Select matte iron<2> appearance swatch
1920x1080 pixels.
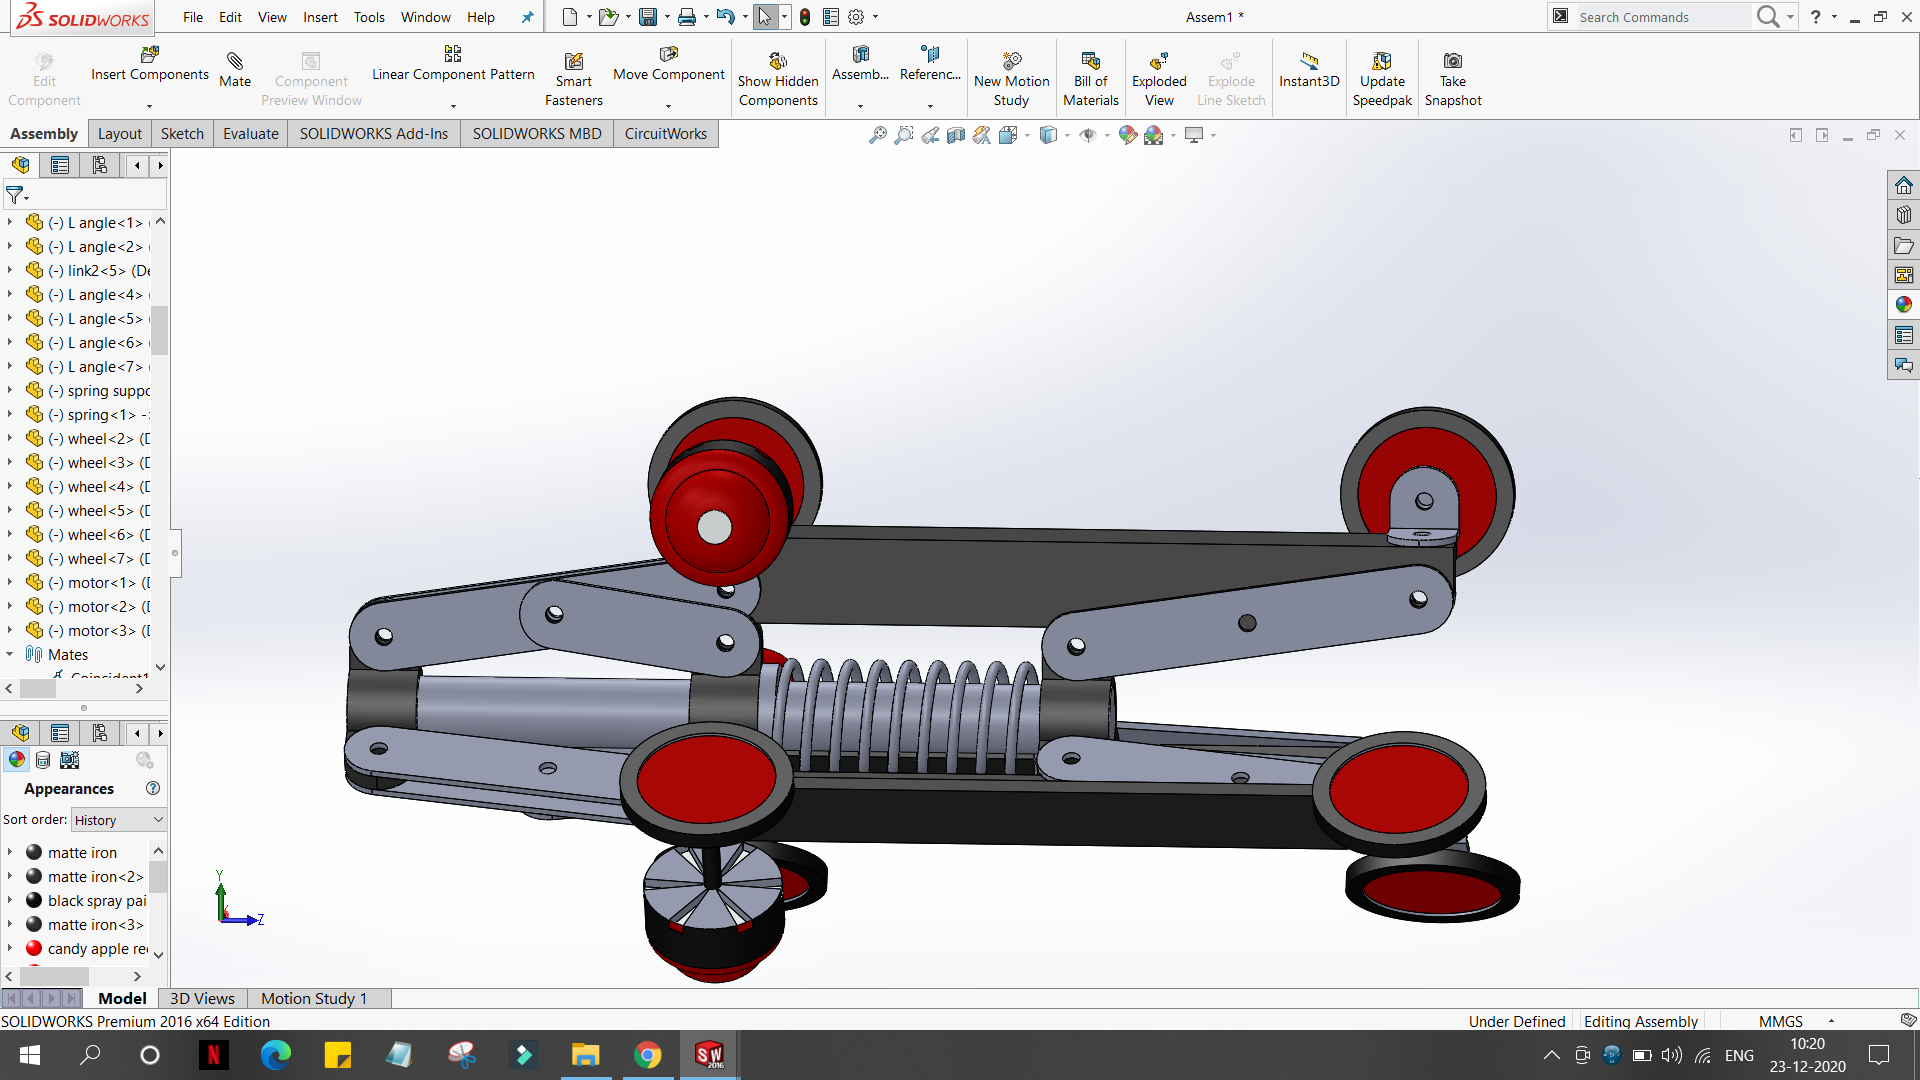point(34,876)
